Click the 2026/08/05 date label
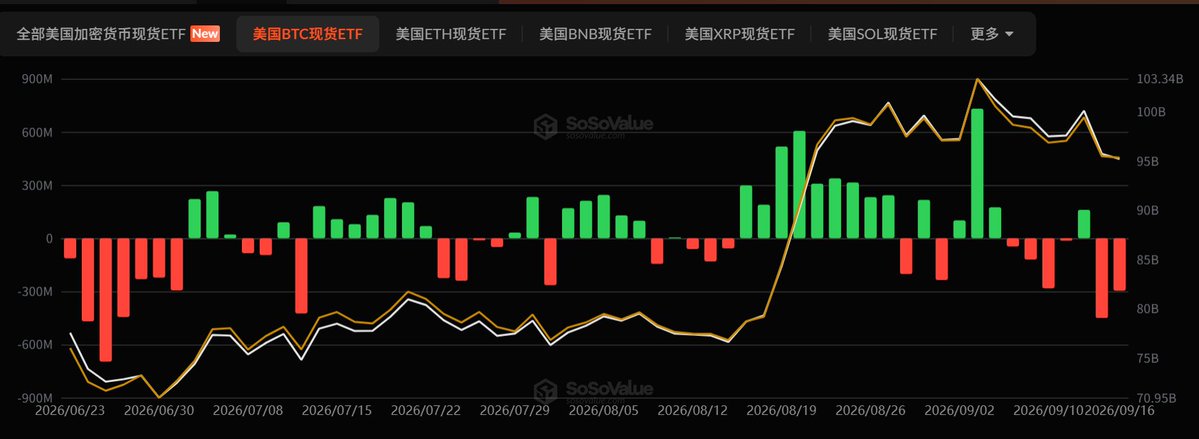Image resolution: width=1199 pixels, height=439 pixels. (603, 410)
